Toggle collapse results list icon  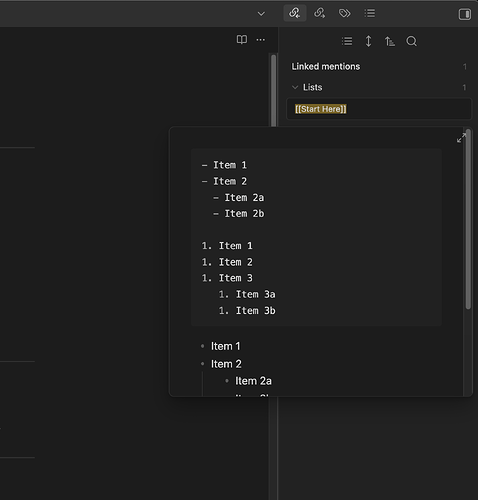347,41
